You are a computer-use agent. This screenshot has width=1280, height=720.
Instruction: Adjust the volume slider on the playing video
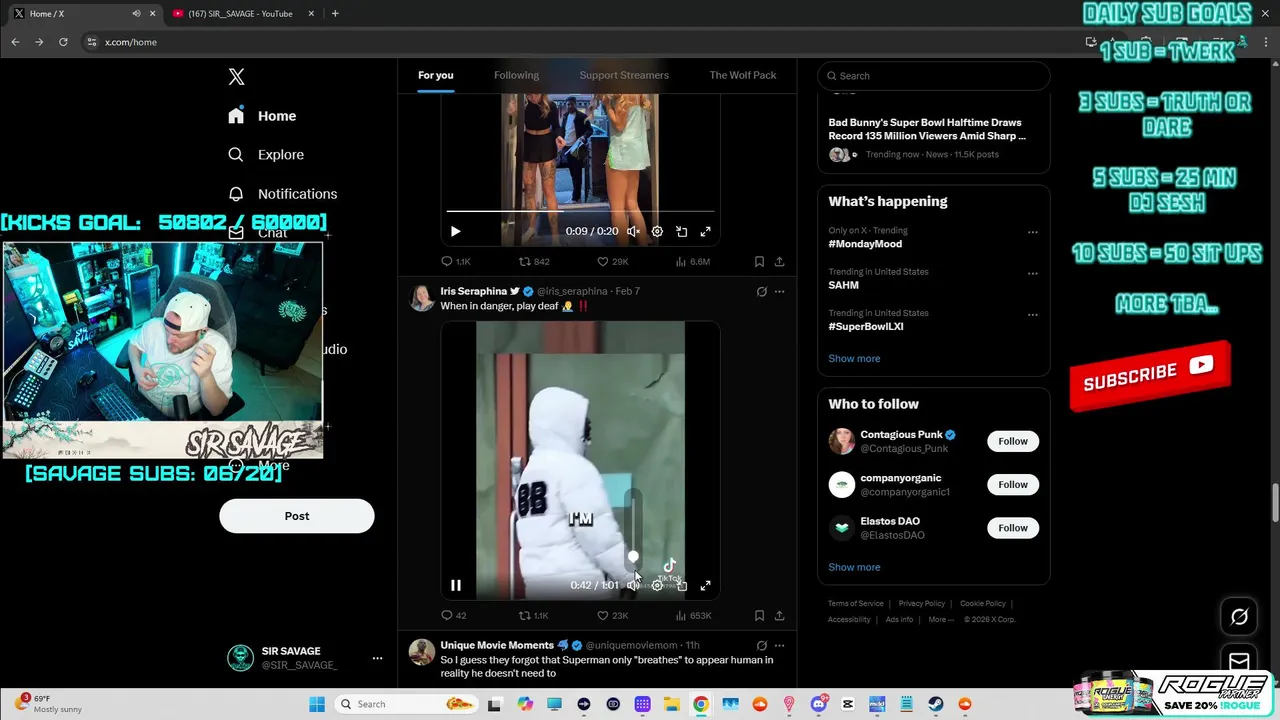(x=633, y=530)
